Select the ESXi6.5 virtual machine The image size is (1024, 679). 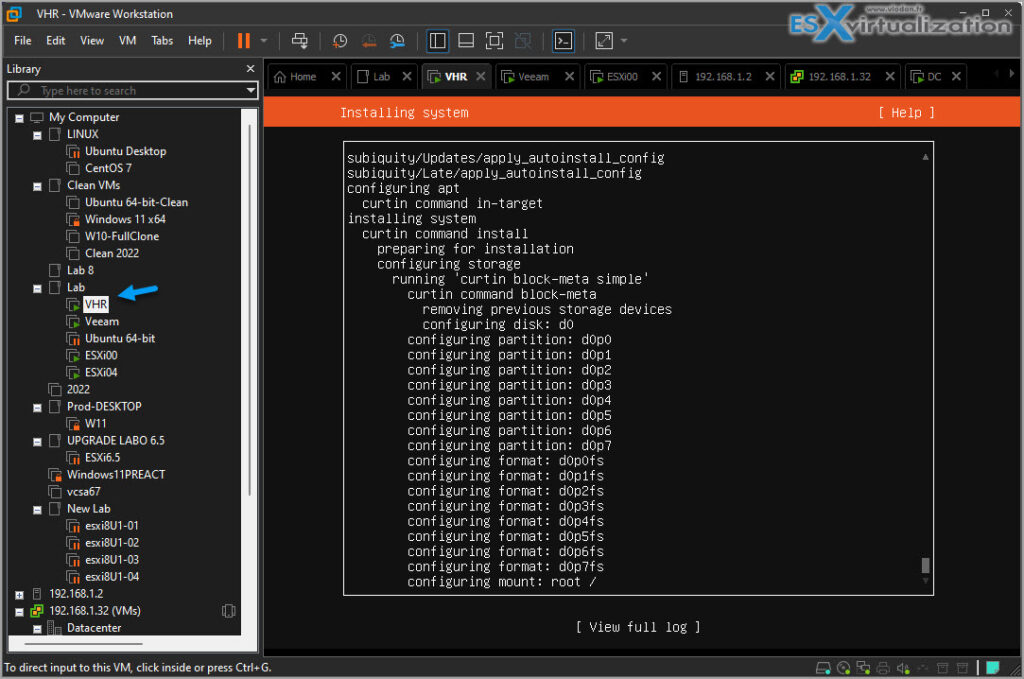pyautogui.click(x=102, y=457)
